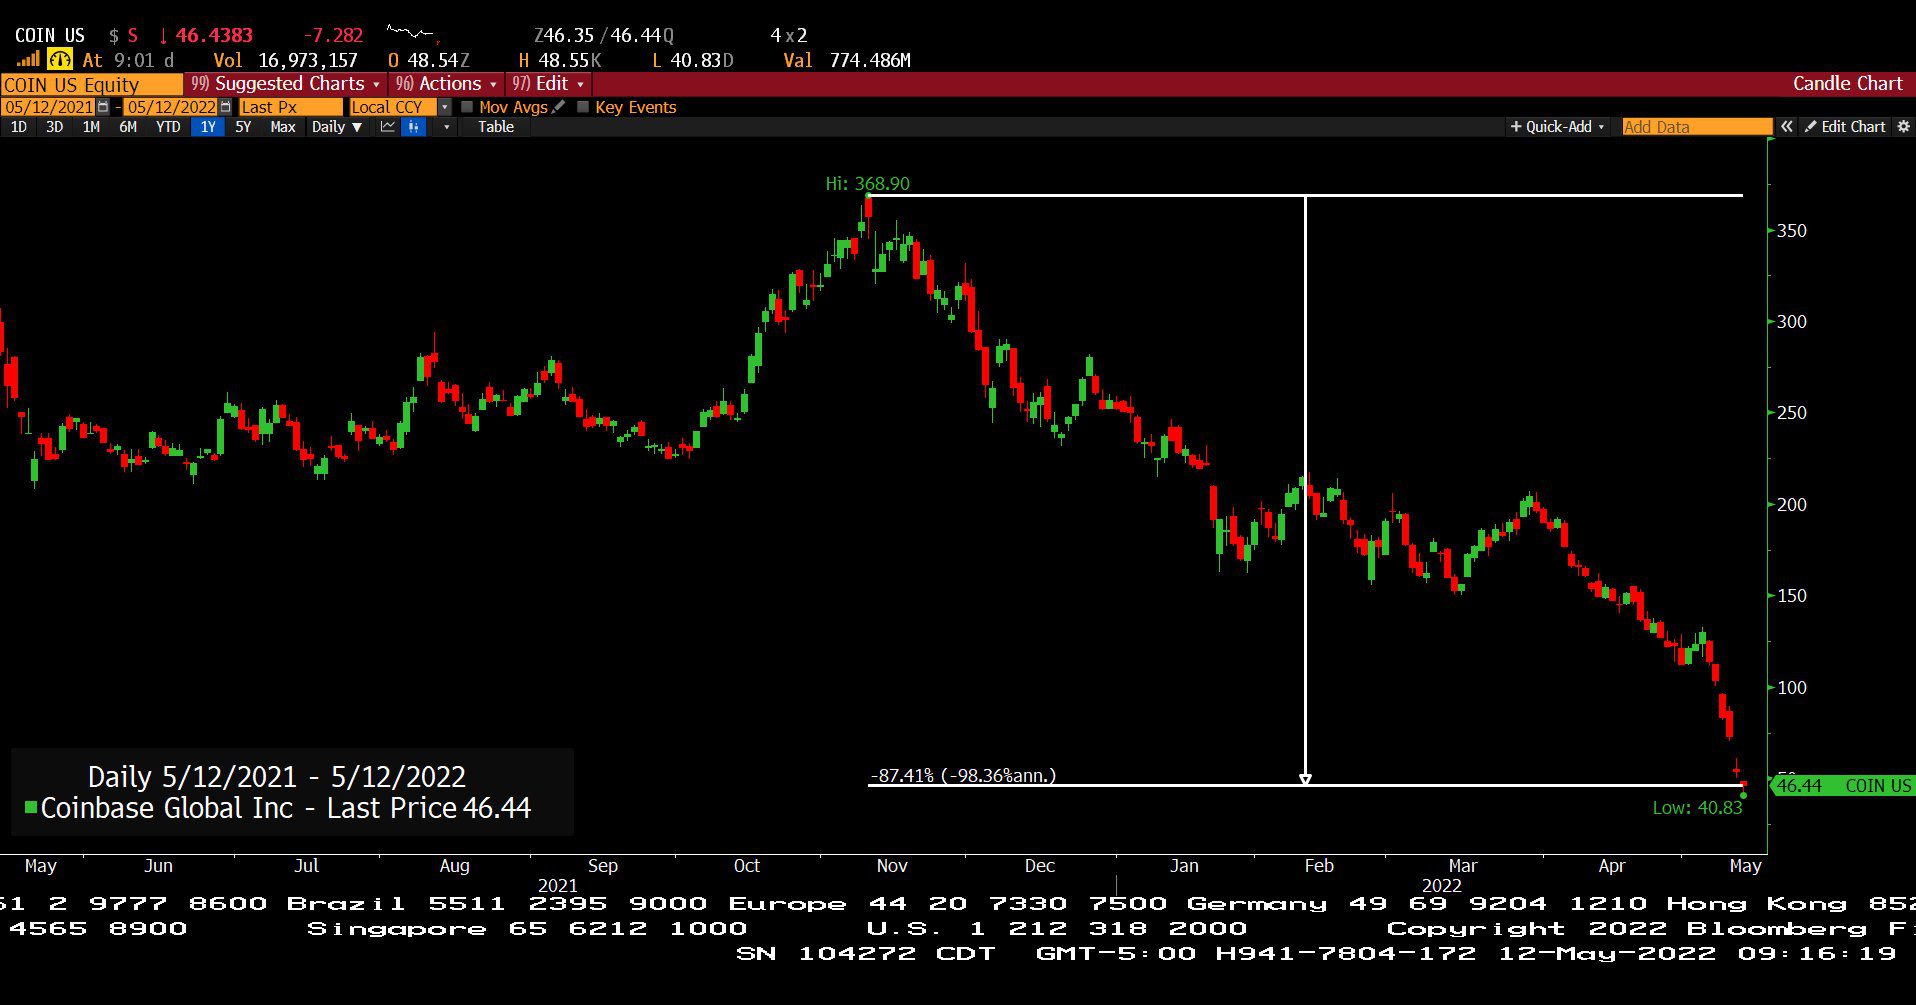Open the Actions dropdown menu
Screen dimensions: 1916x1005
[446, 84]
